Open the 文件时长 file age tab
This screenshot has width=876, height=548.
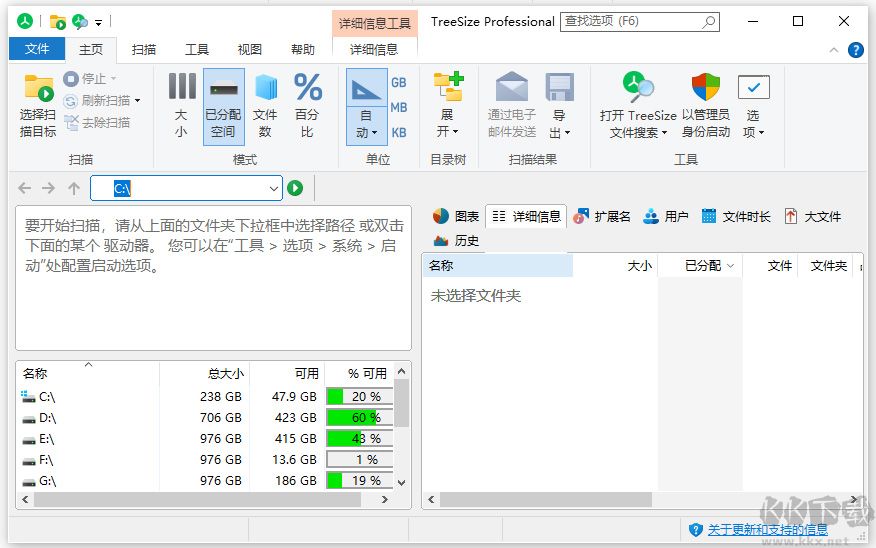[736, 216]
